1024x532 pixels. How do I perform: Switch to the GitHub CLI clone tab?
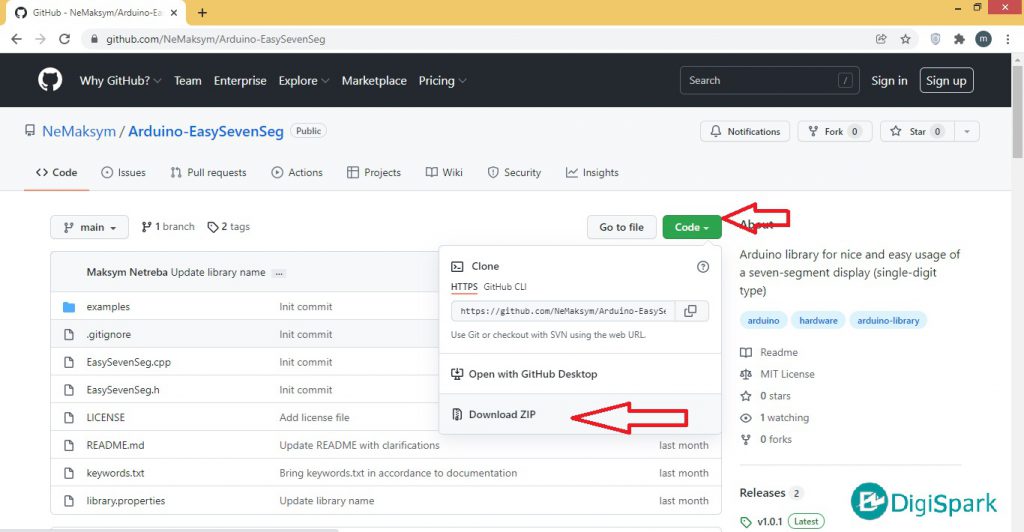click(x=505, y=287)
